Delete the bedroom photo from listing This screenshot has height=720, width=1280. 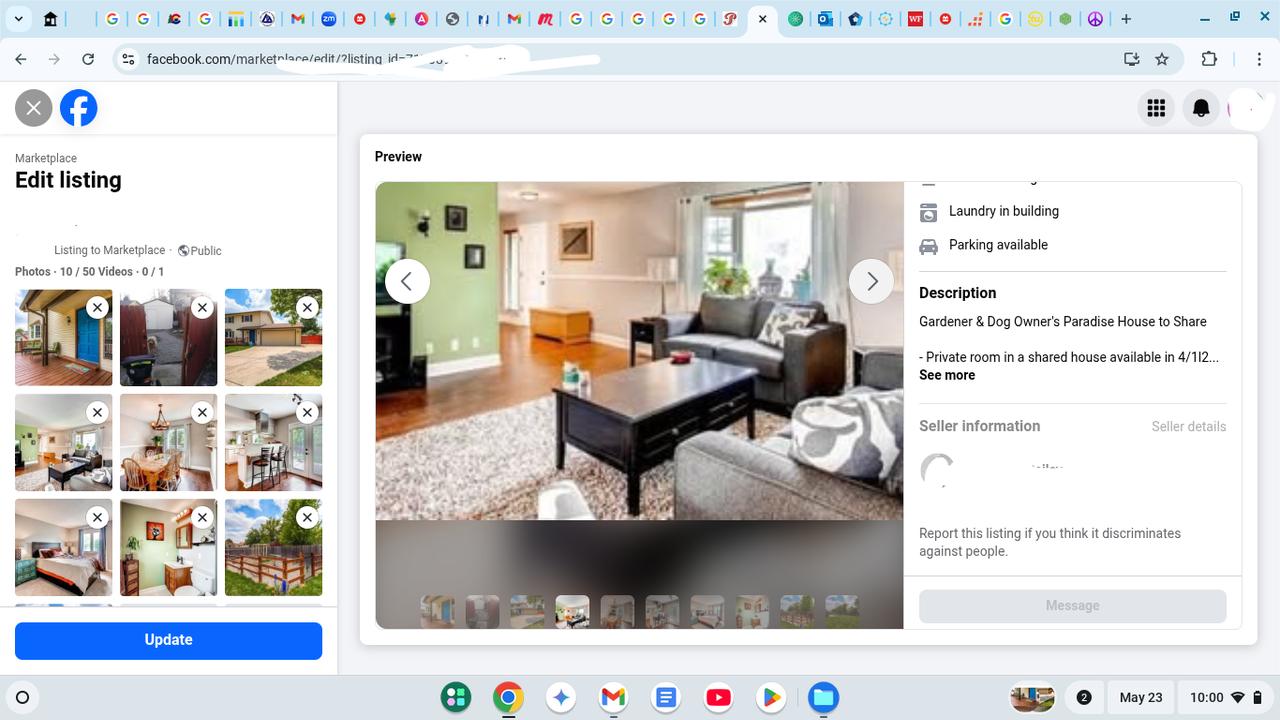(x=97, y=517)
